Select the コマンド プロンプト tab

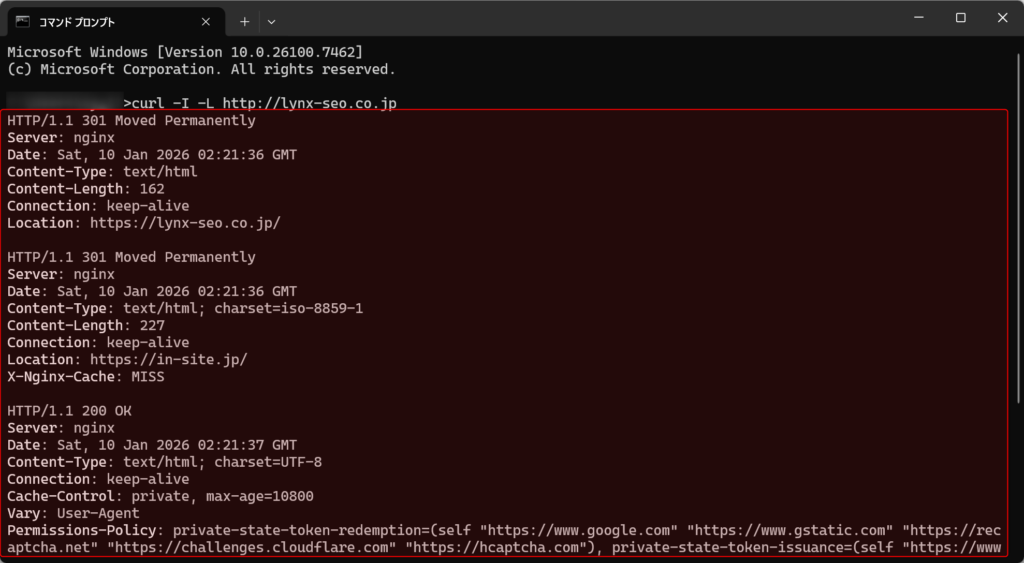[x=100, y=21]
